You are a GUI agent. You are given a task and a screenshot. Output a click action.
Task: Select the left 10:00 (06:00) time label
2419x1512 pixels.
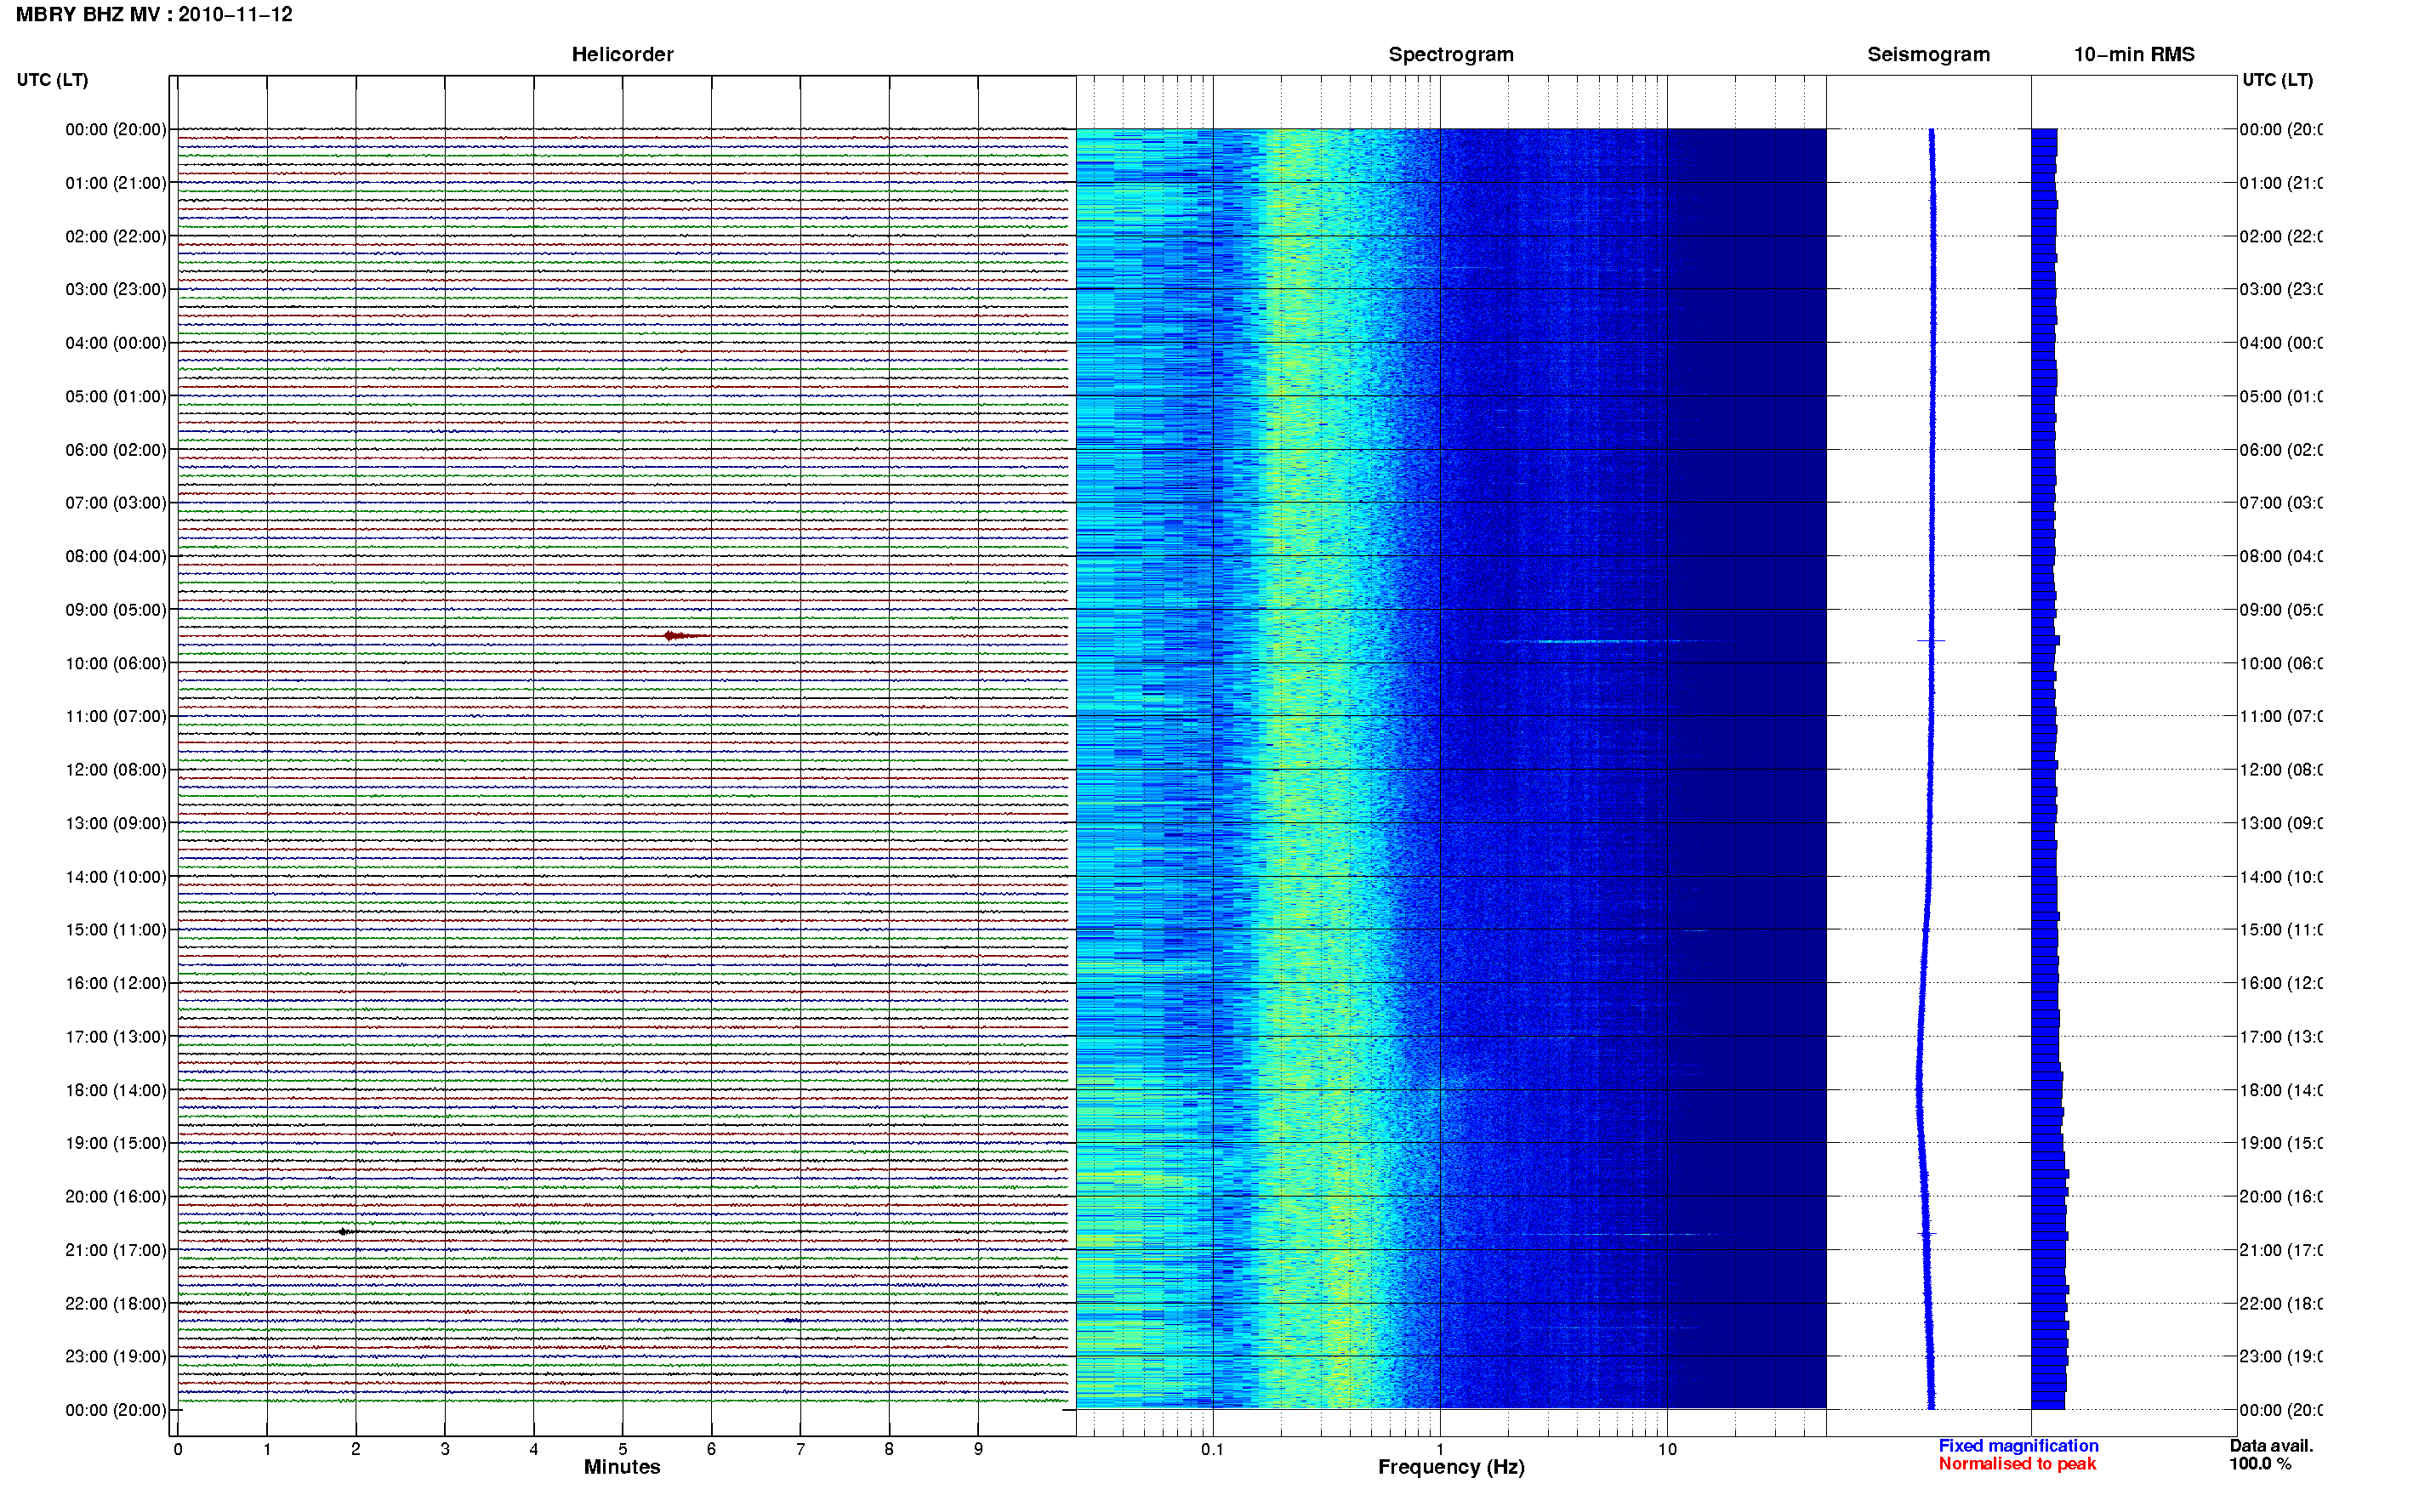[116, 664]
